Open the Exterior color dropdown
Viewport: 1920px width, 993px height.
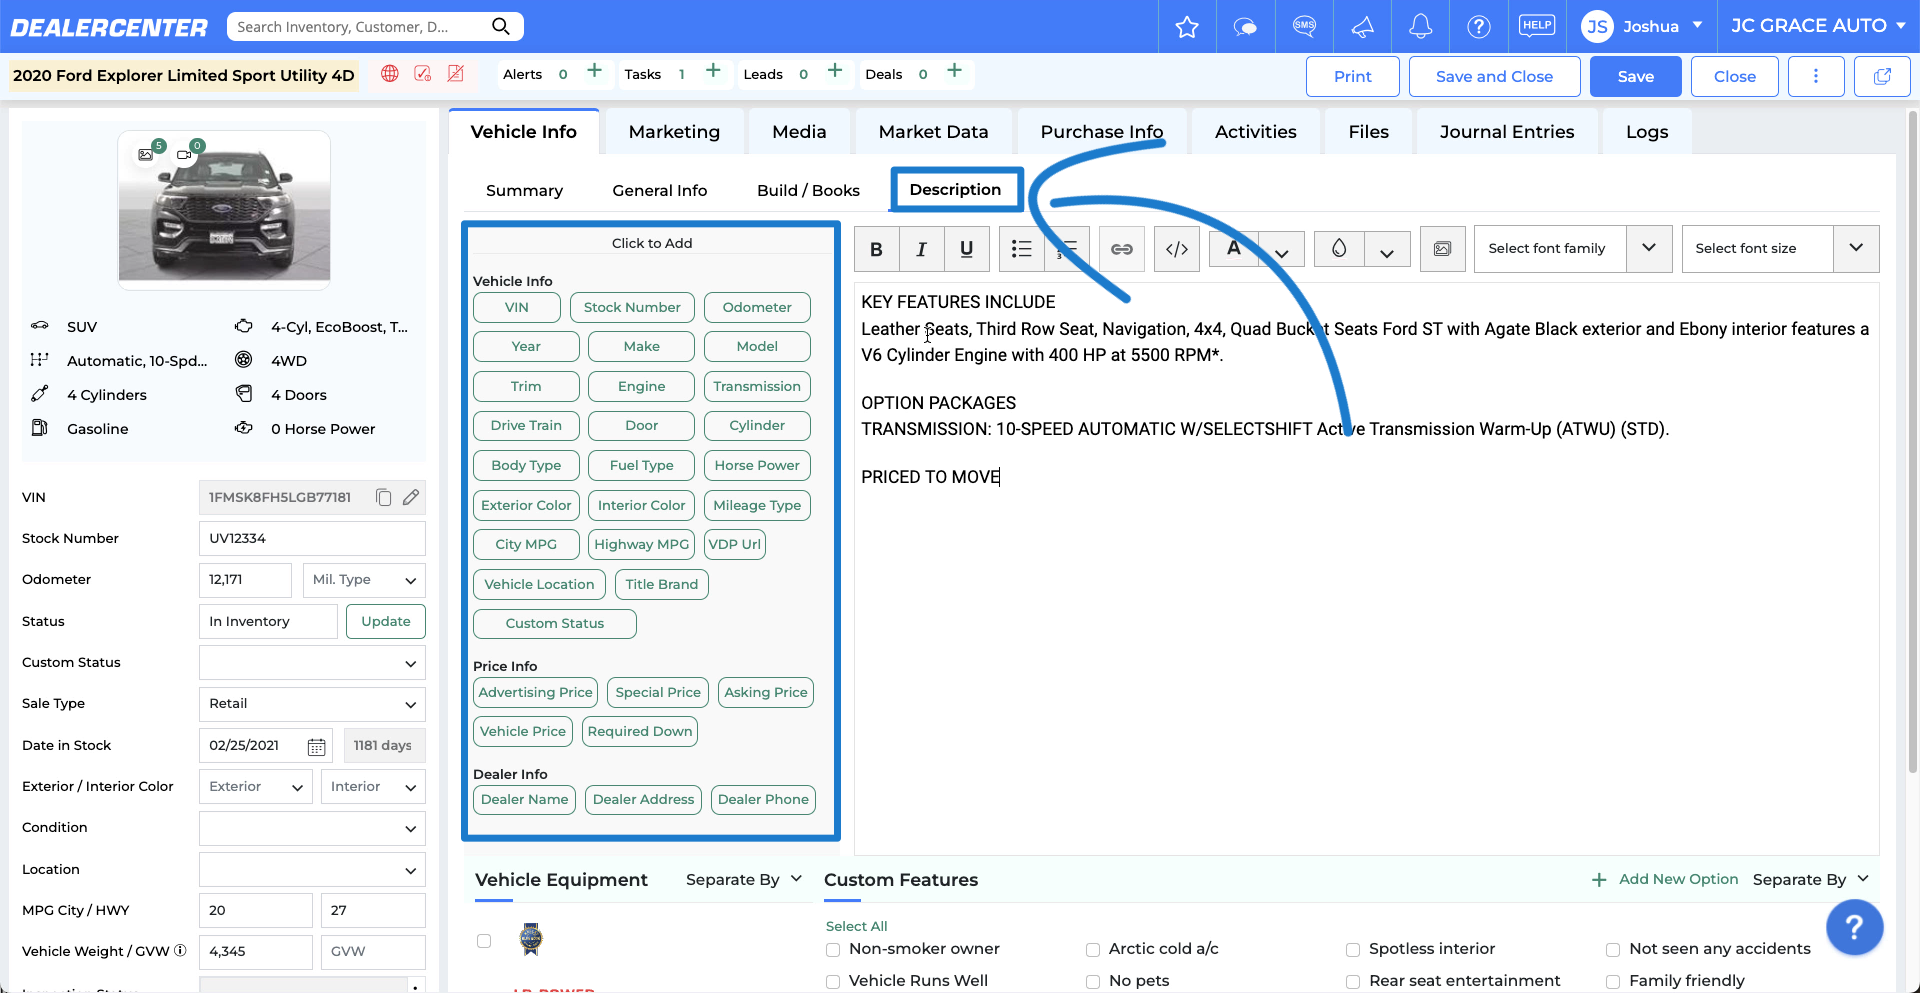click(x=255, y=787)
